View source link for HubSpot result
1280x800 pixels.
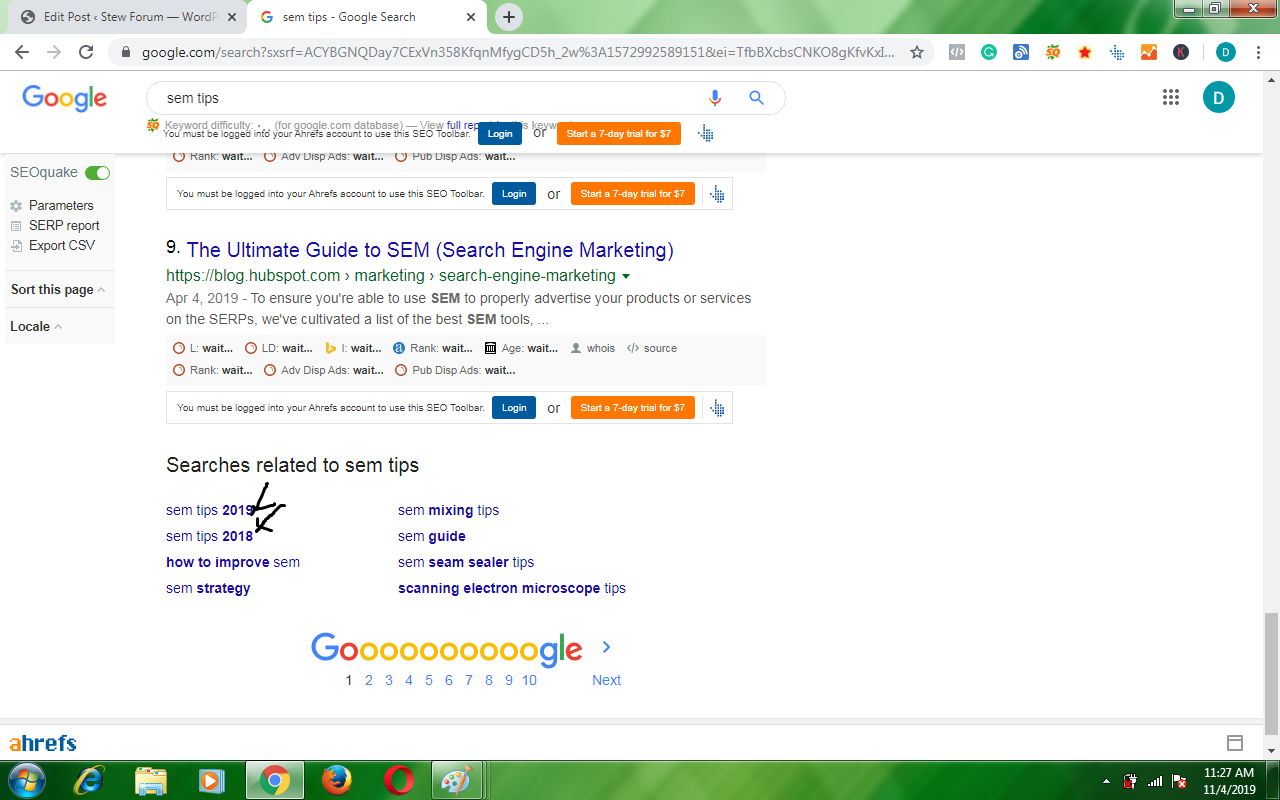click(x=652, y=348)
